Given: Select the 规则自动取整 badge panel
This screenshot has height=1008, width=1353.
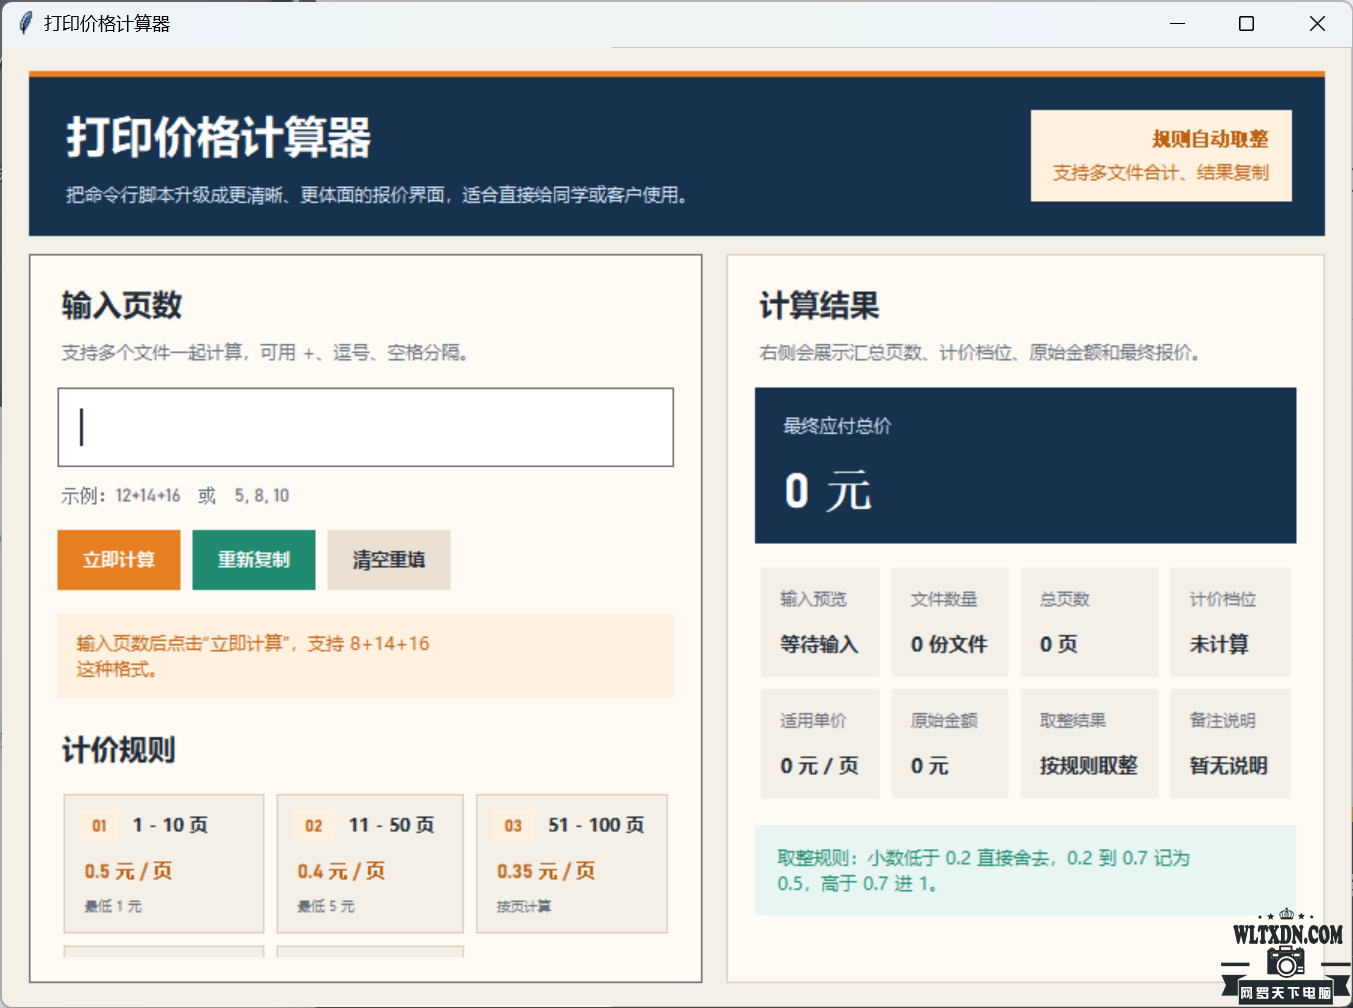Looking at the screenshot, I should [x=1160, y=155].
